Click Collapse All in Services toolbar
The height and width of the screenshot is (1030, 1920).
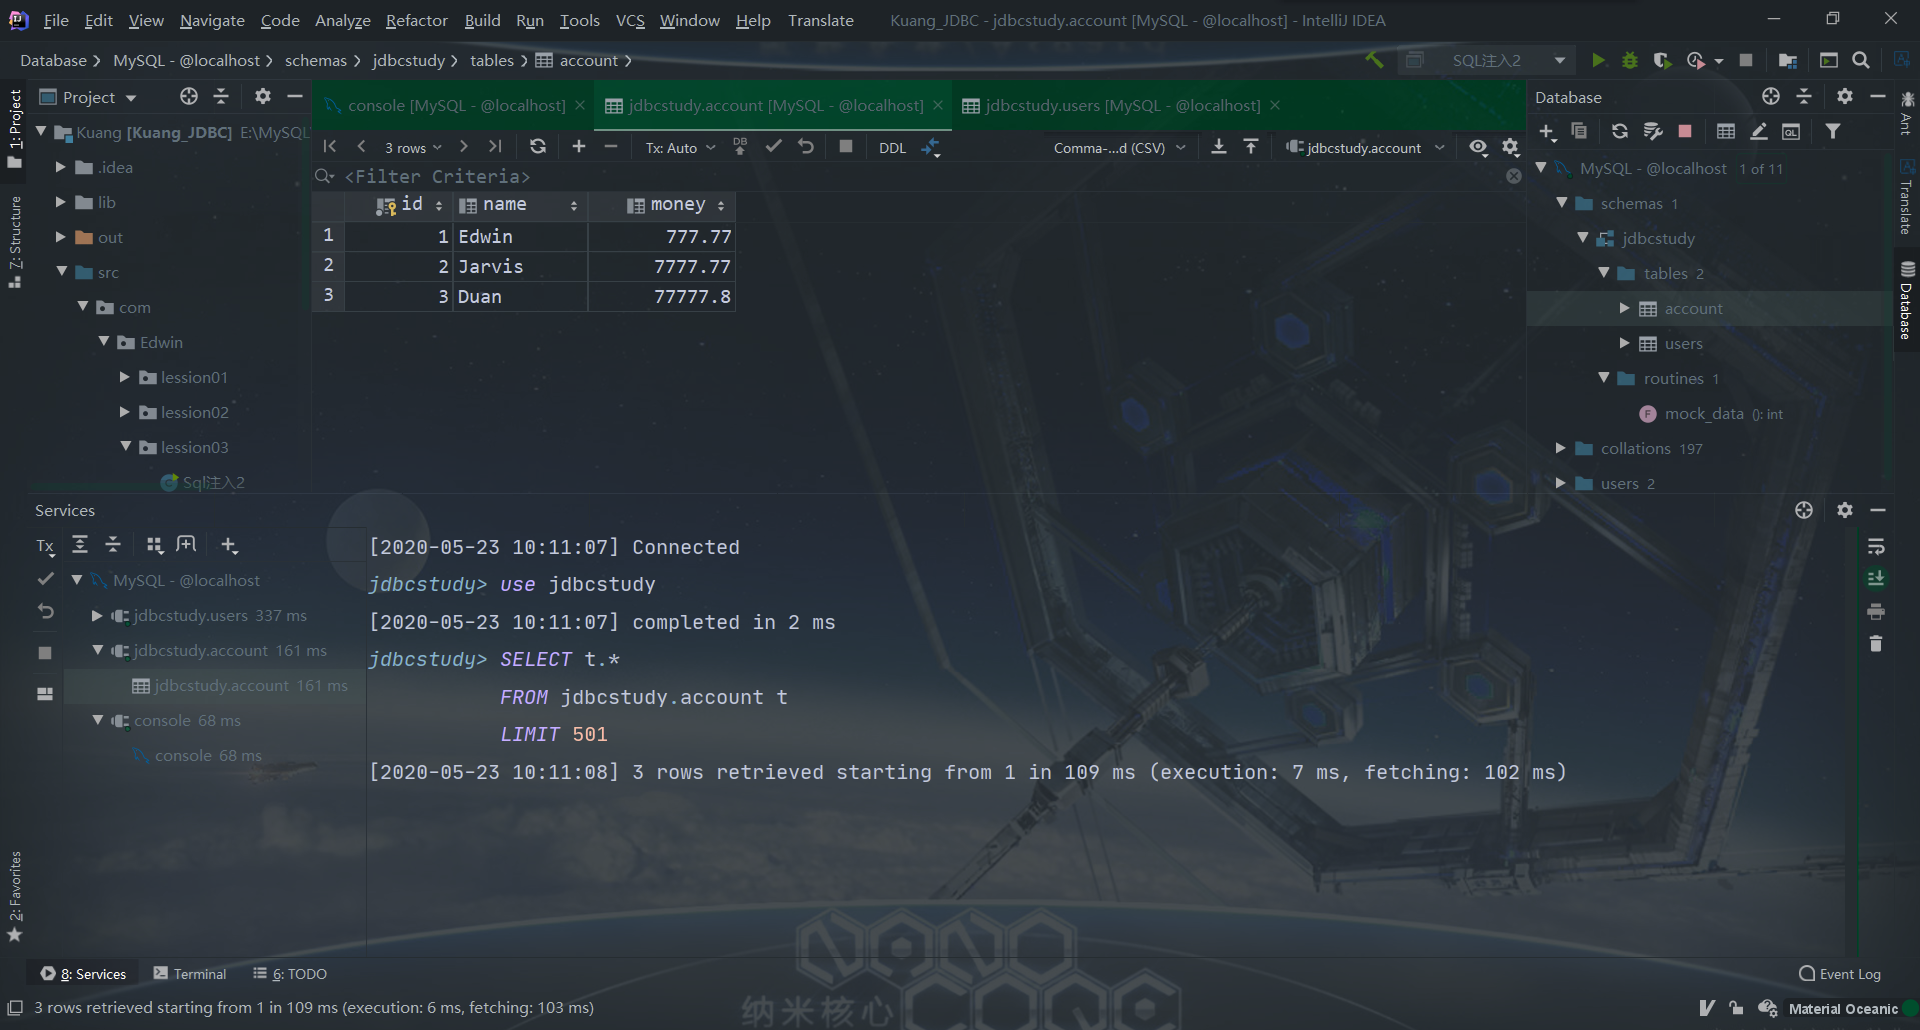pyautogui.click(x=113, y=545)
